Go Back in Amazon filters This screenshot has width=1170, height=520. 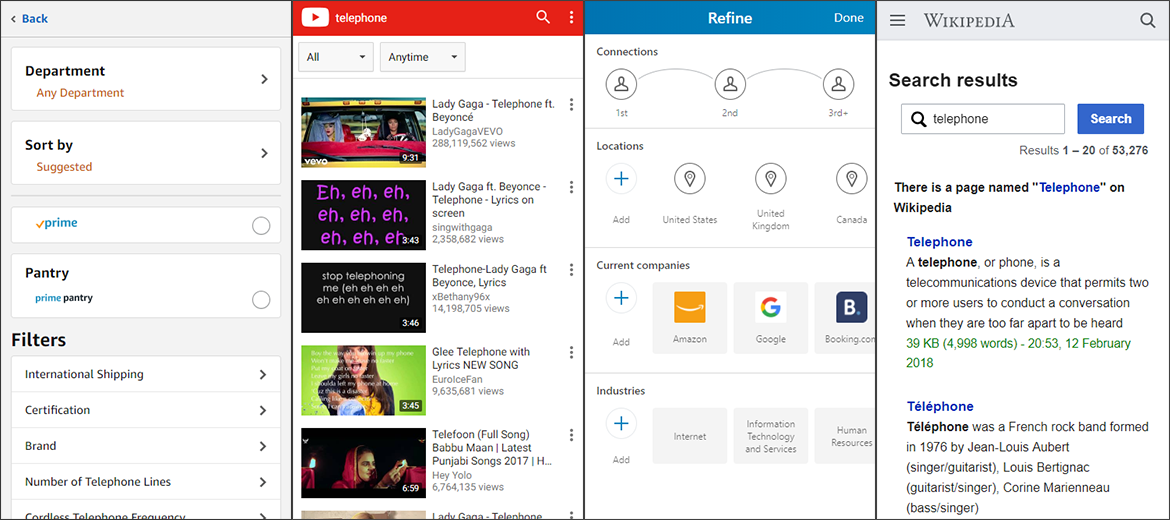click(29, 19)
